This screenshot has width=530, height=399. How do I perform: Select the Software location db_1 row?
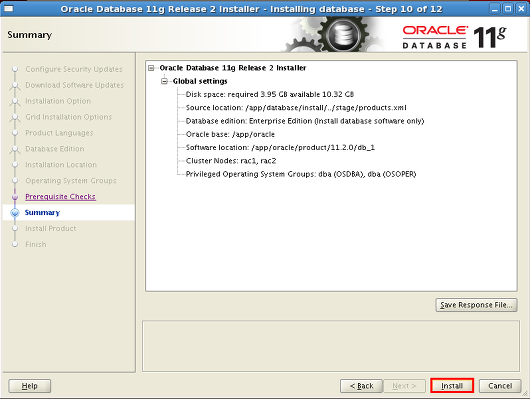point(280,147)
